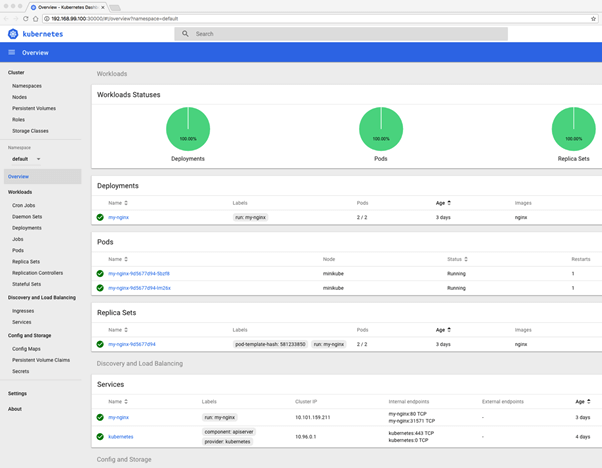Screen dimensions: 602x468
Task: Open Stateful Sets in the sidebar
Action: point(26,284)
